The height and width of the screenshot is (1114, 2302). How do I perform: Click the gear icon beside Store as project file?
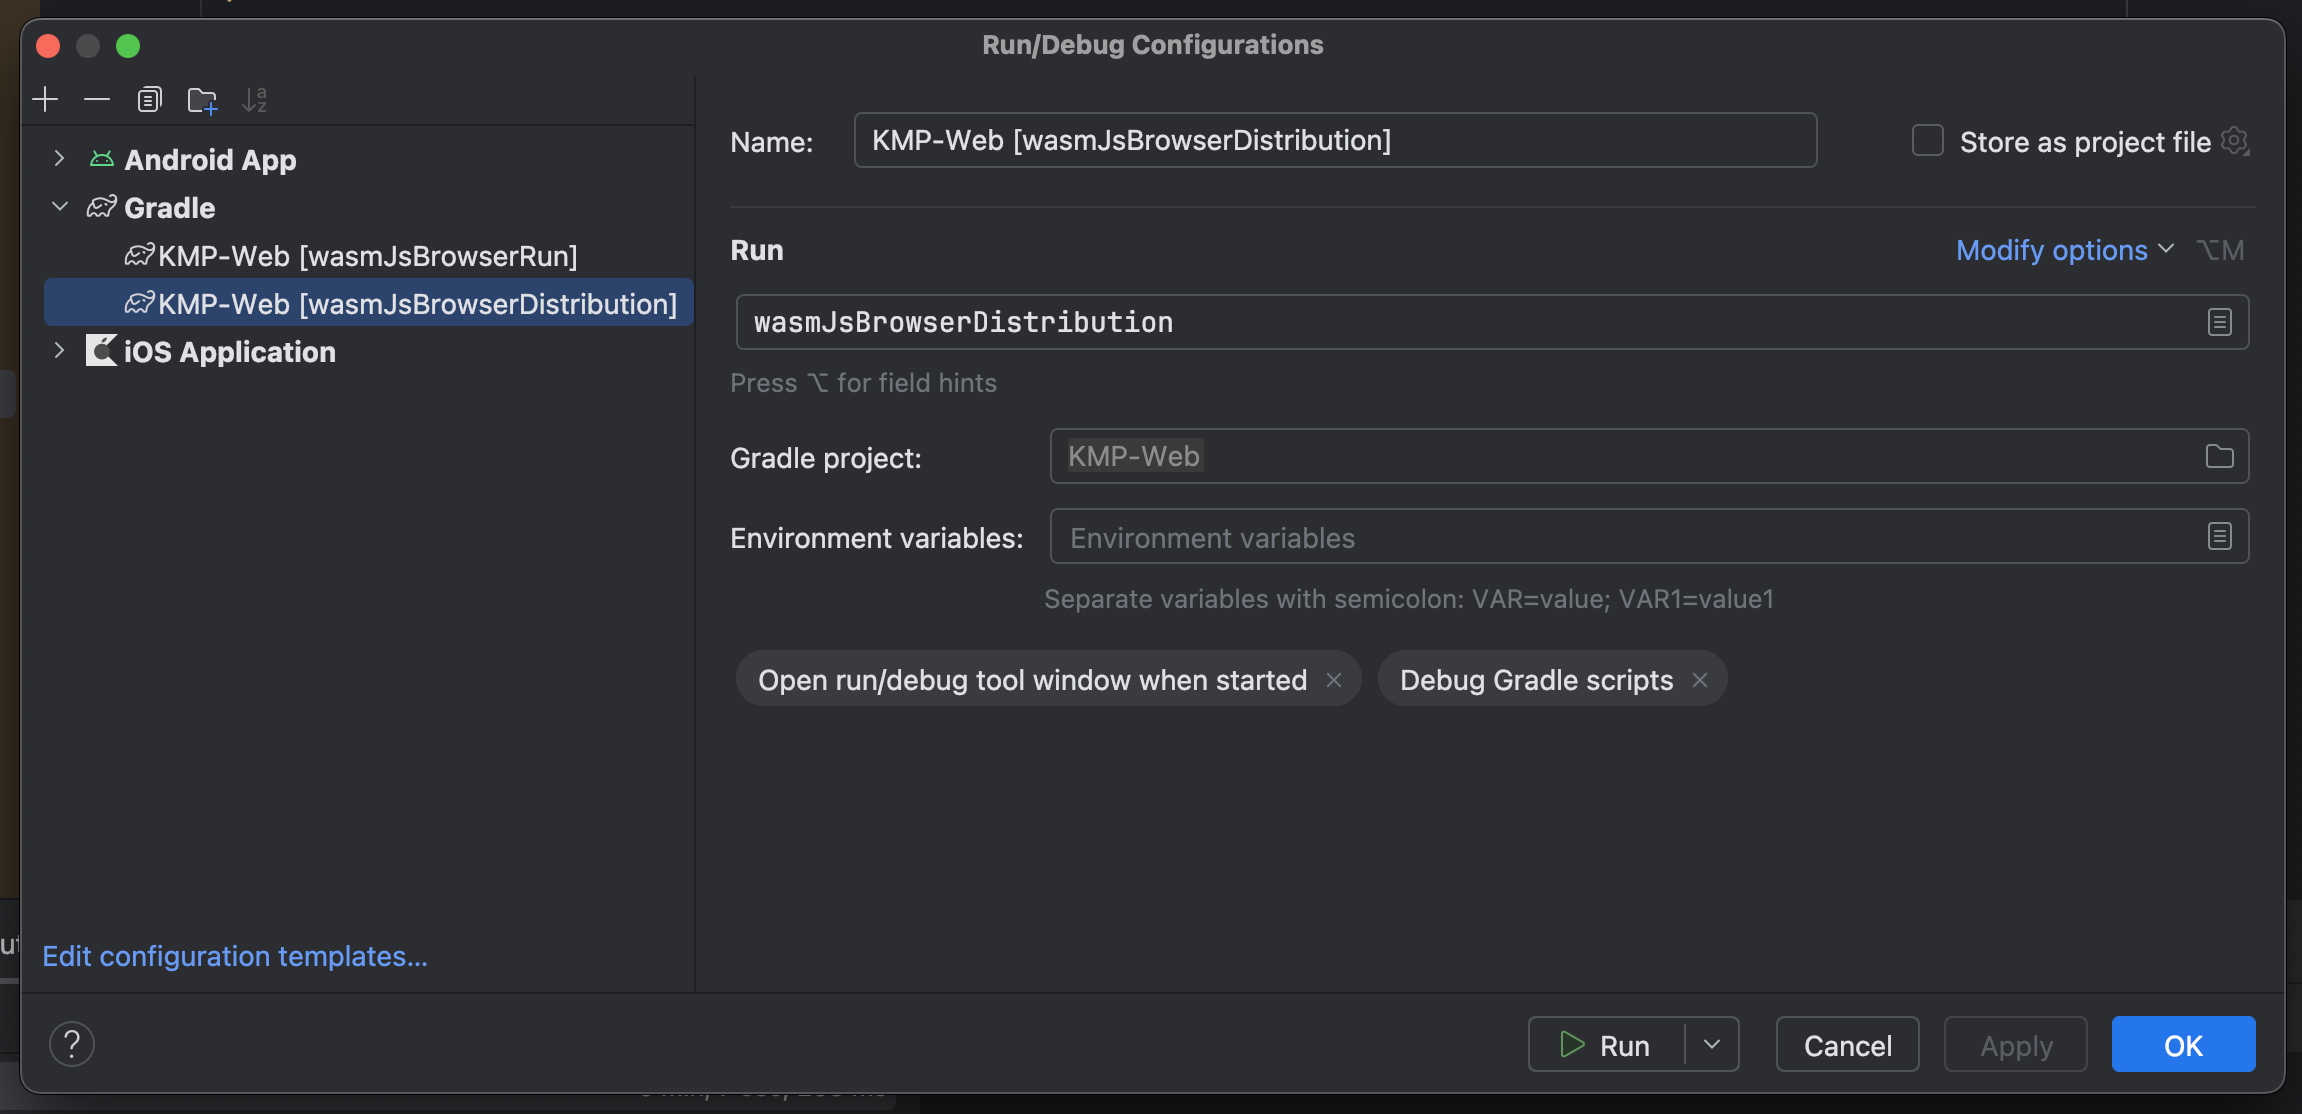point(2235,141)
